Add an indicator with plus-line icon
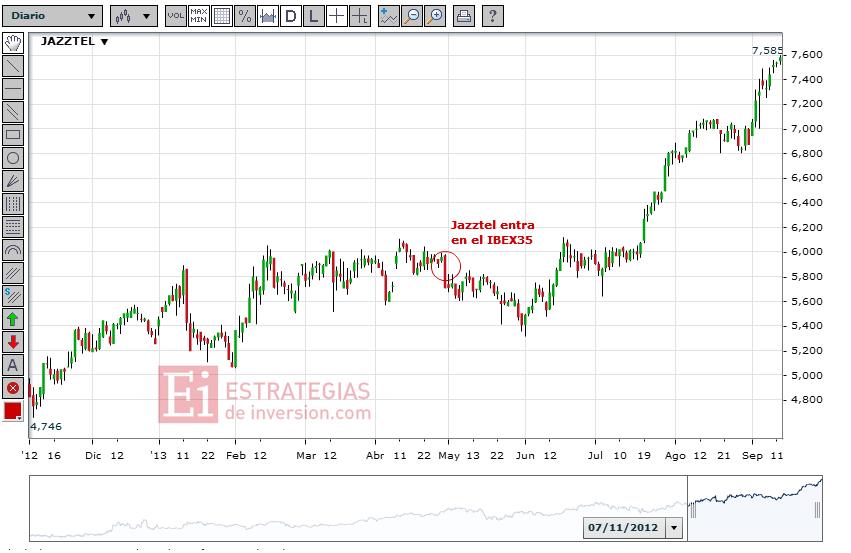 [389, 16]
